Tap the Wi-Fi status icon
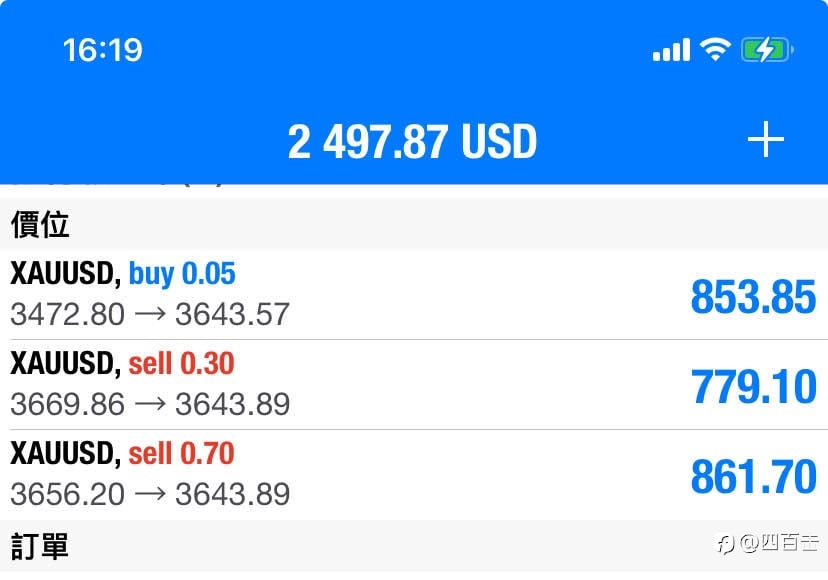The width and height of the screenshot is (828, 580). [716, 50]
